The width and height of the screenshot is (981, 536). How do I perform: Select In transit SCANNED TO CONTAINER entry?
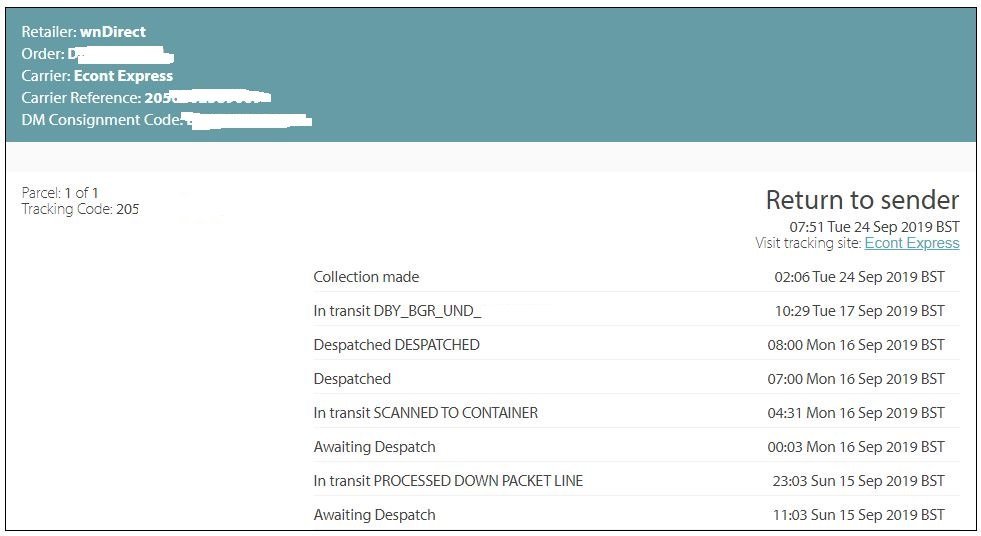tap(425, 413)
